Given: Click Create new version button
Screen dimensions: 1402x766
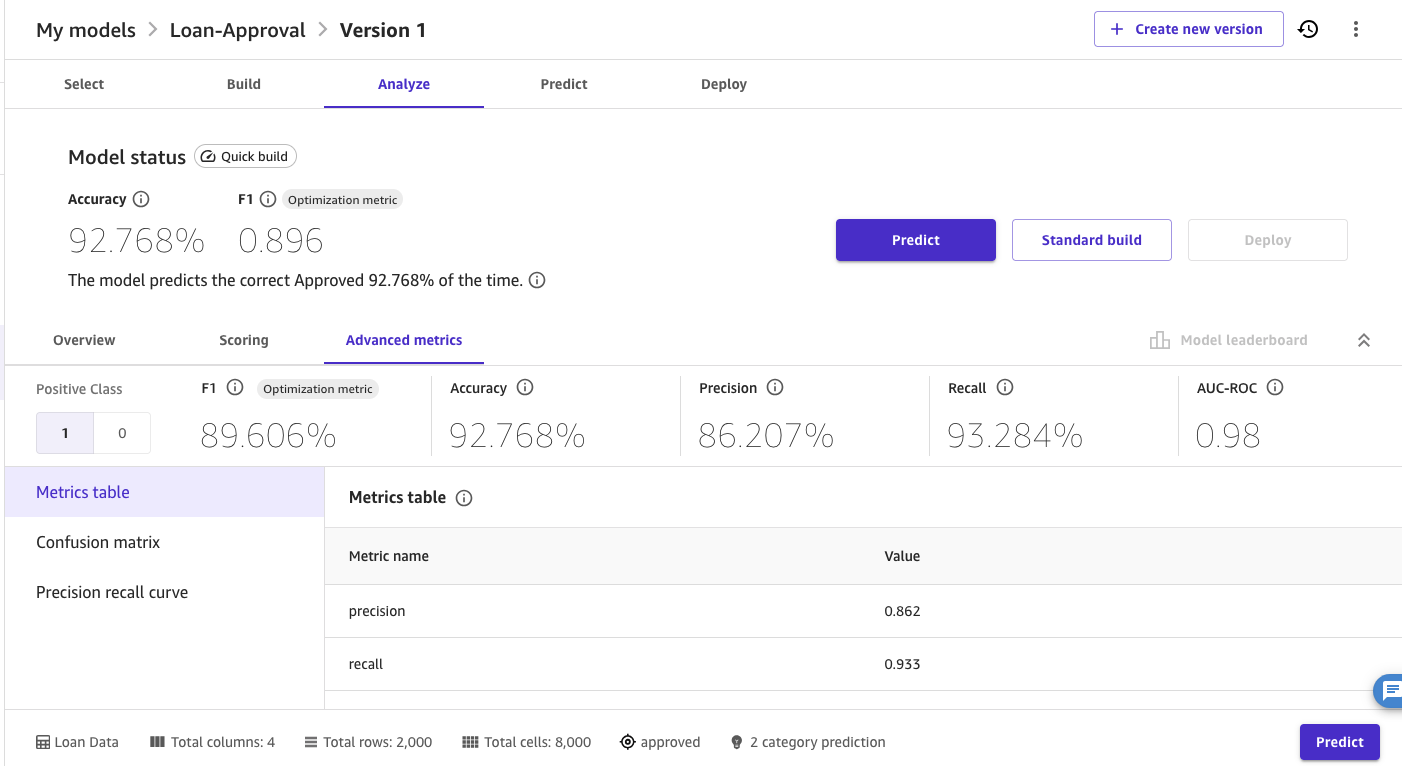Looking at the screenshot, I should (1188, 29).
